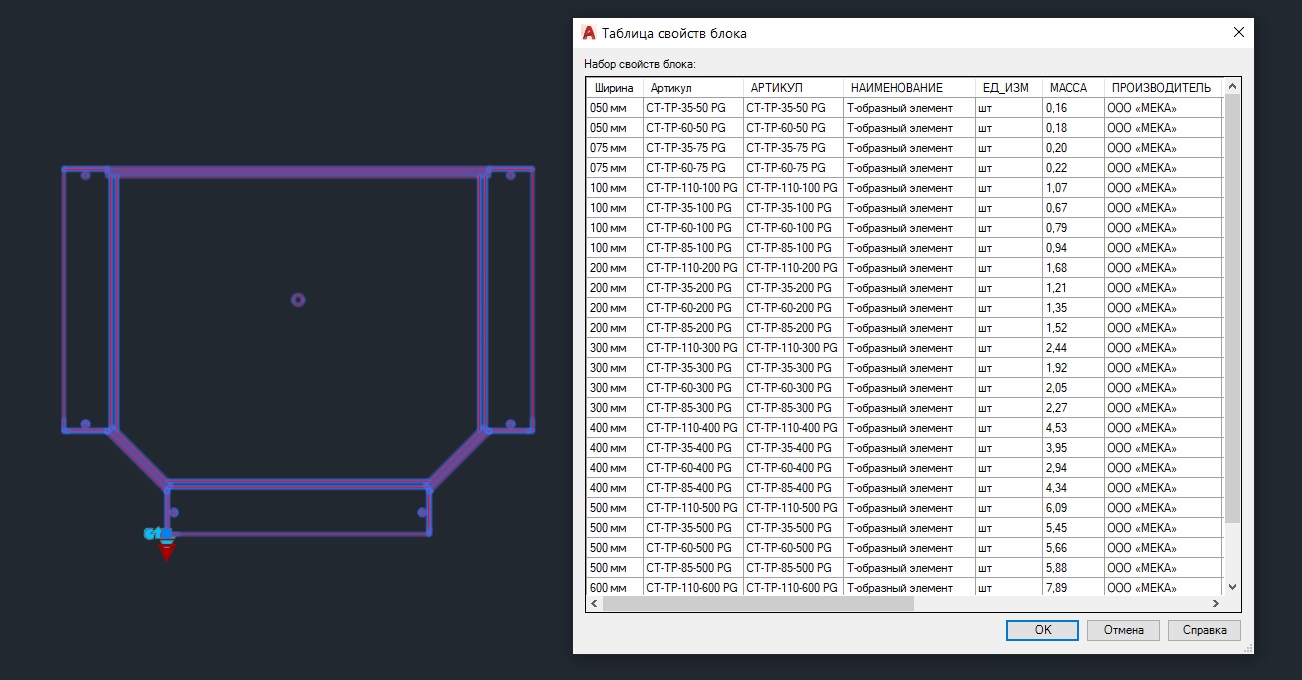This screenshot has width=1302, height=680.
Task: Click the ПРОИЗВОДИТЕЛЬ column header
Action: (x=1163, y=88)
